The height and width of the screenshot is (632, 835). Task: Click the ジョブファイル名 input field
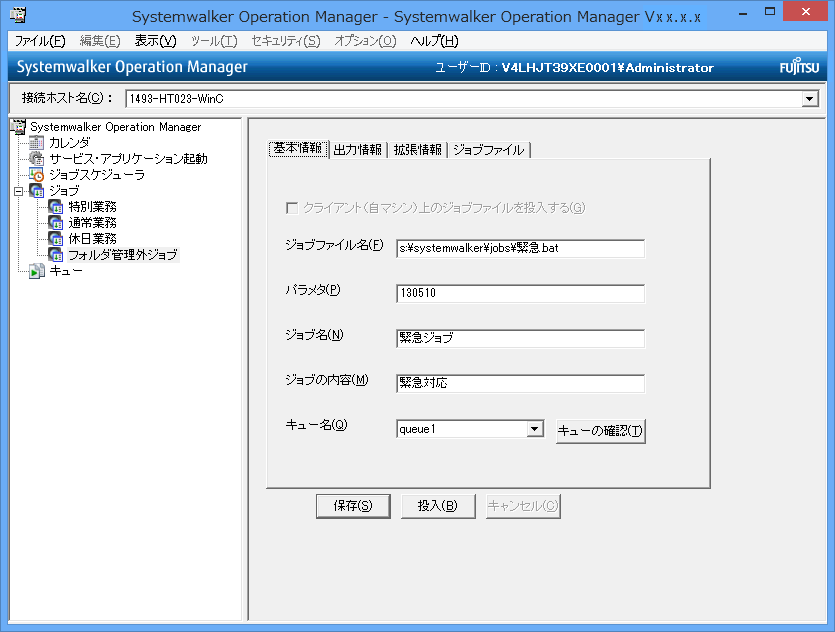(x=520, y=249)
